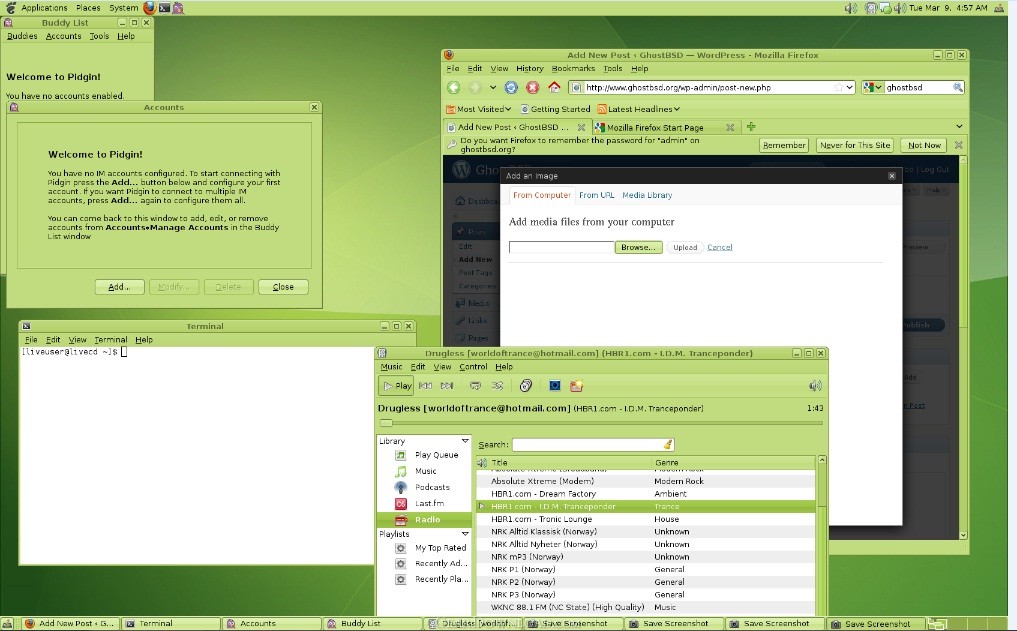The width and height of the screenshot is (1017, 631).
Task: Close the Add an Image dialog
Action: click(x=892, y=176)
